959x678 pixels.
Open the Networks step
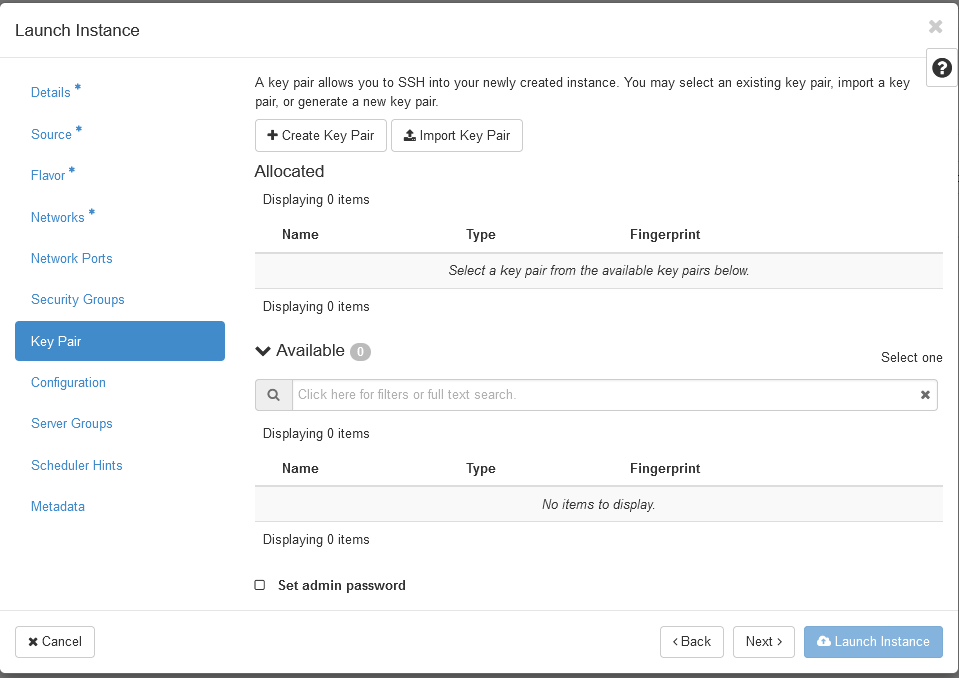pyautogui.click(x=57, y=218)
